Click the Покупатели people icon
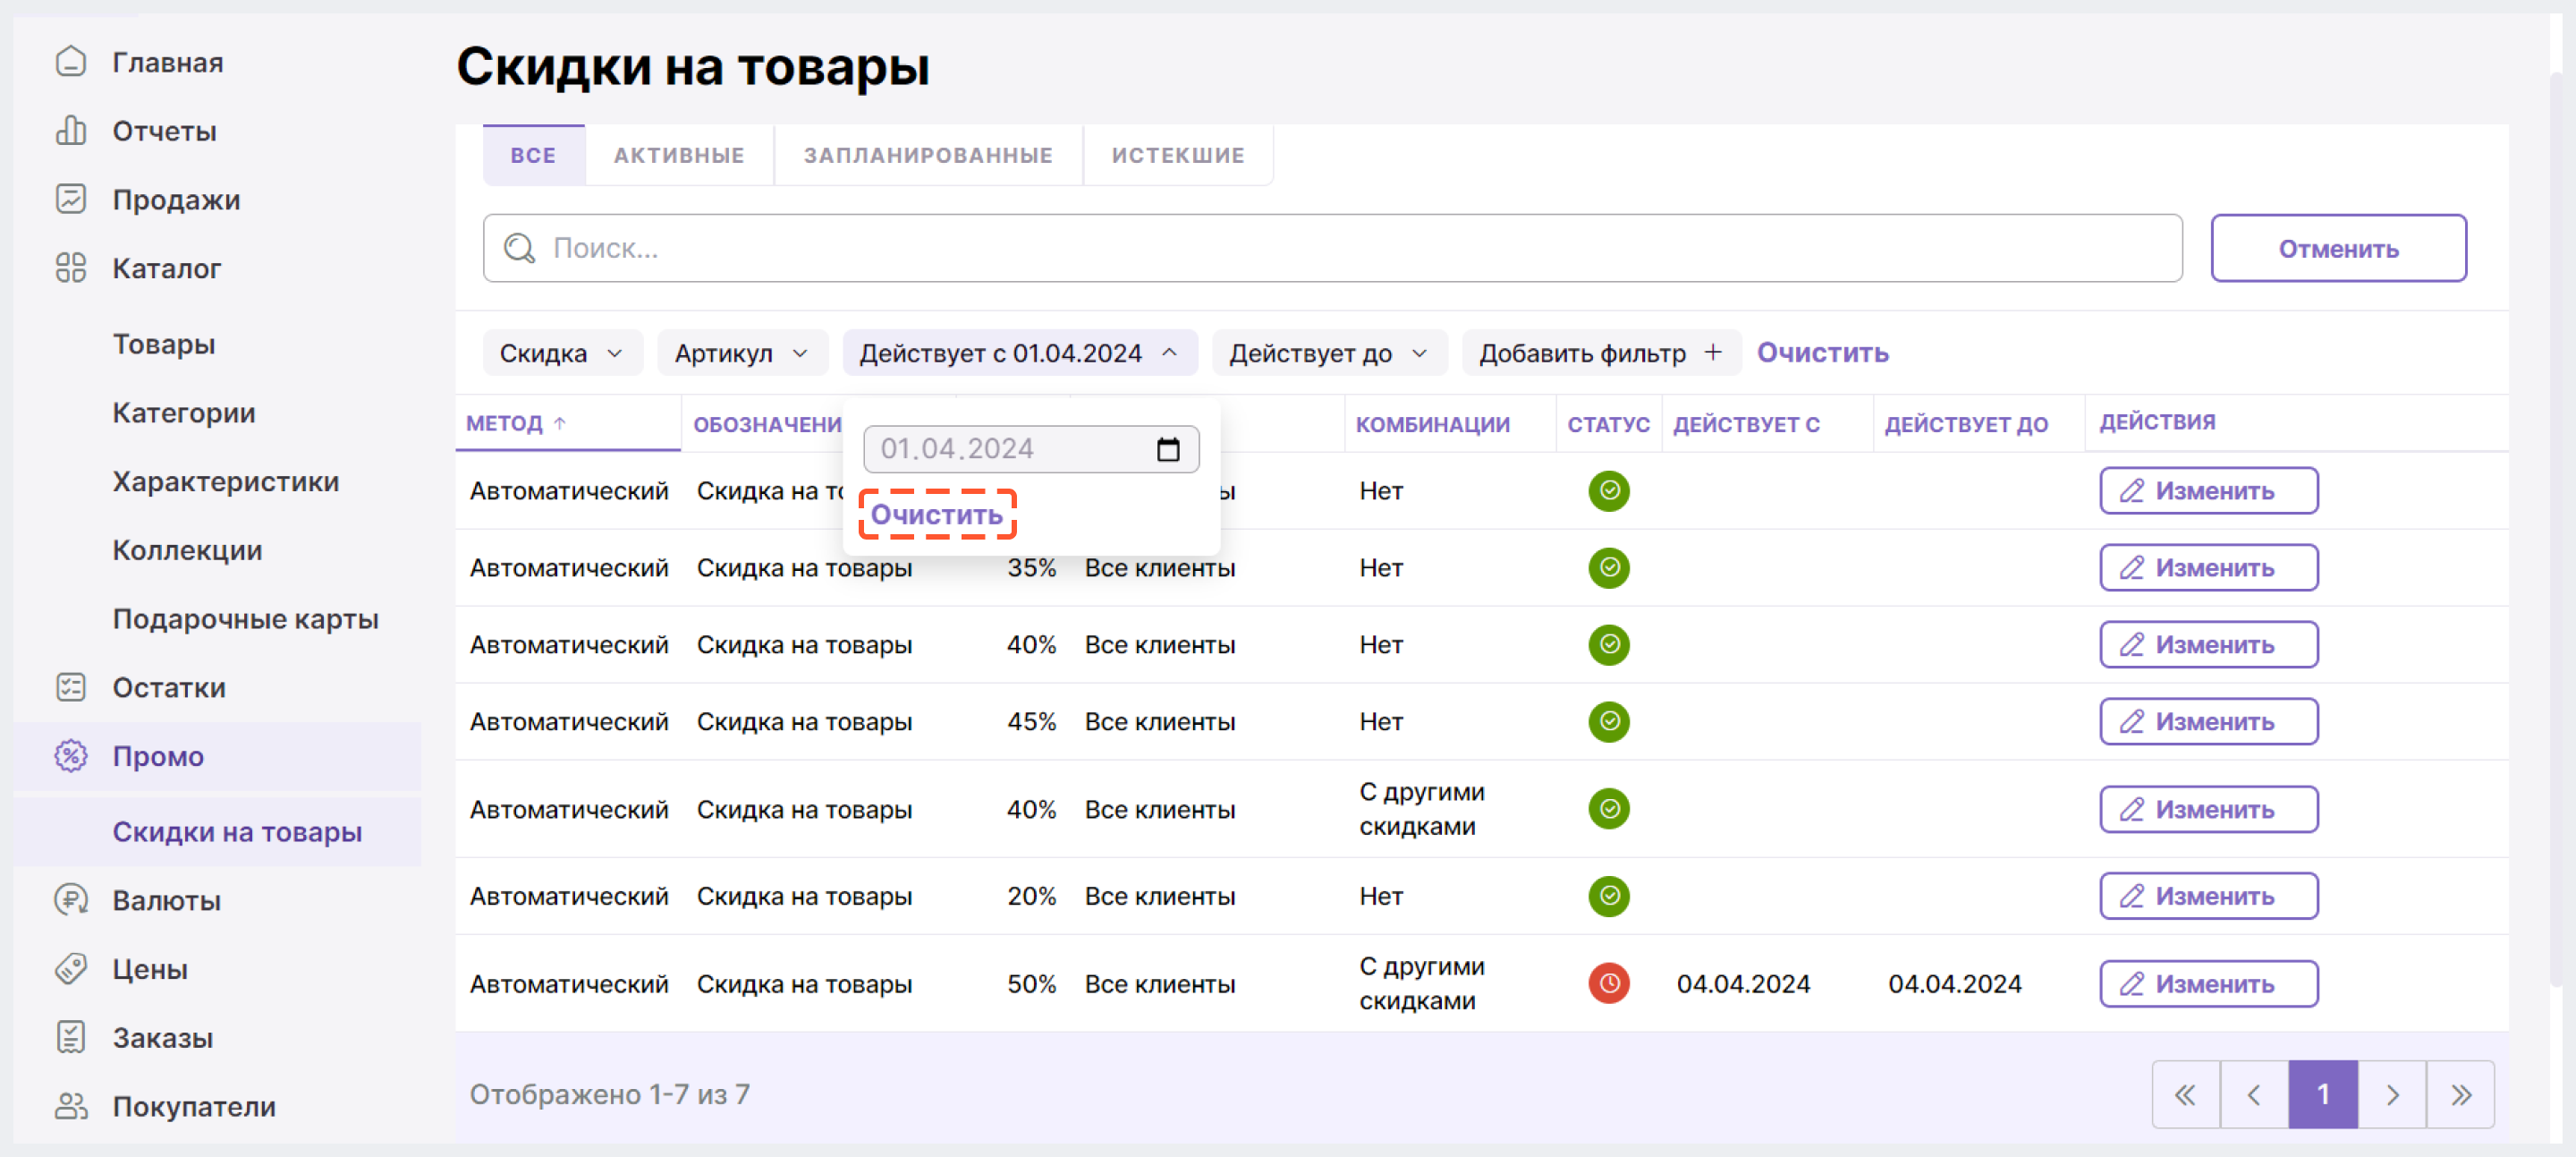This screenshot has width=2576, height=1157. tap(70, 1106)
